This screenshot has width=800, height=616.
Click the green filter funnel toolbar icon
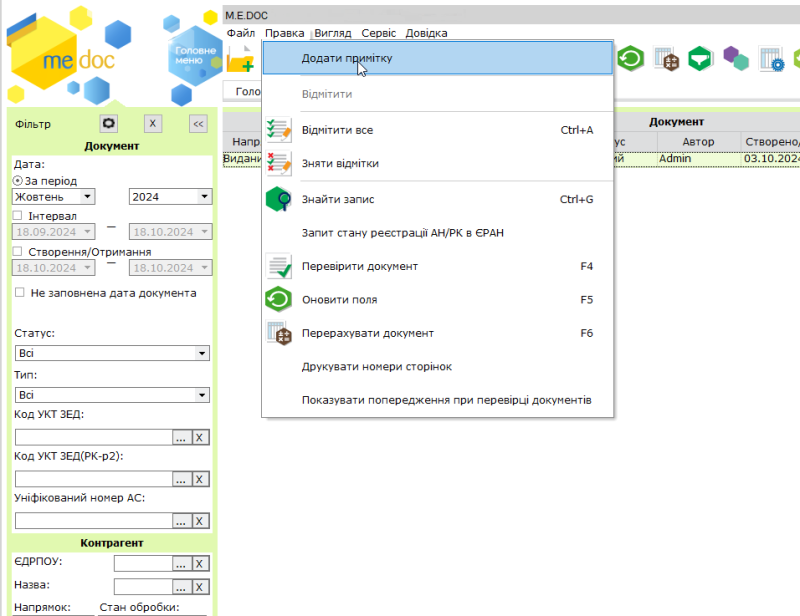pyautogui.click(x=700, y=58)
